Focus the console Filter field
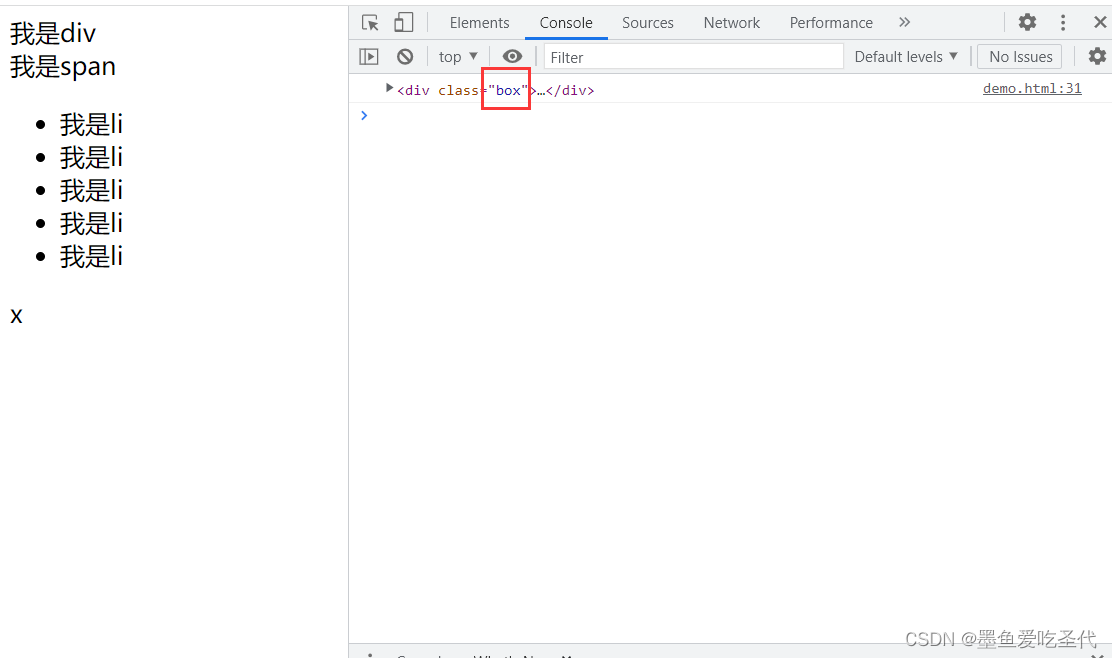 [694, 57]
